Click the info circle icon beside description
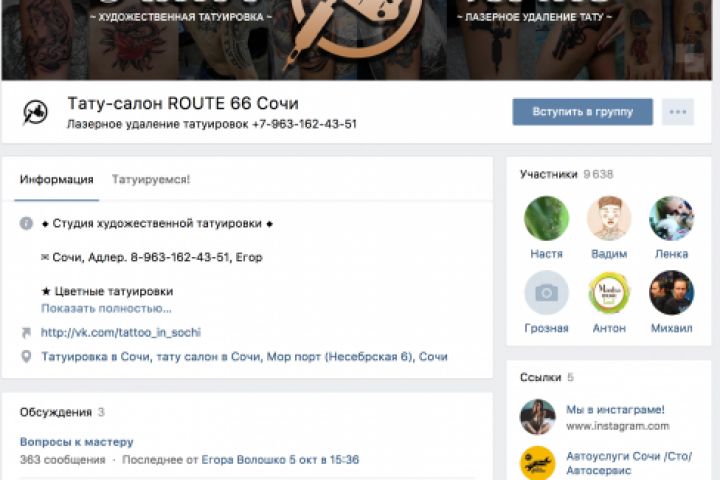720x480 pixels. 26,223
